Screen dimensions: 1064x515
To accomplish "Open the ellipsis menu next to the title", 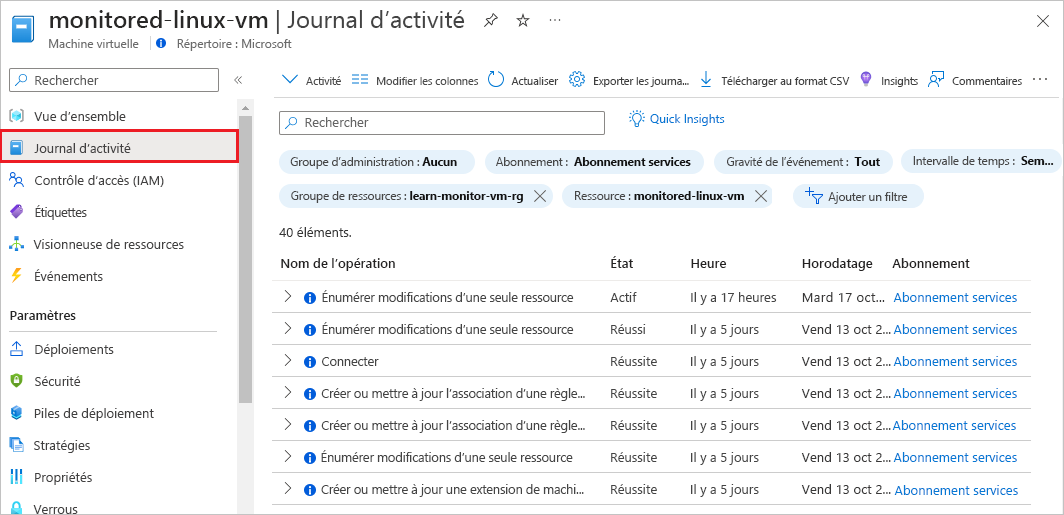I will [x=555, y=21].
